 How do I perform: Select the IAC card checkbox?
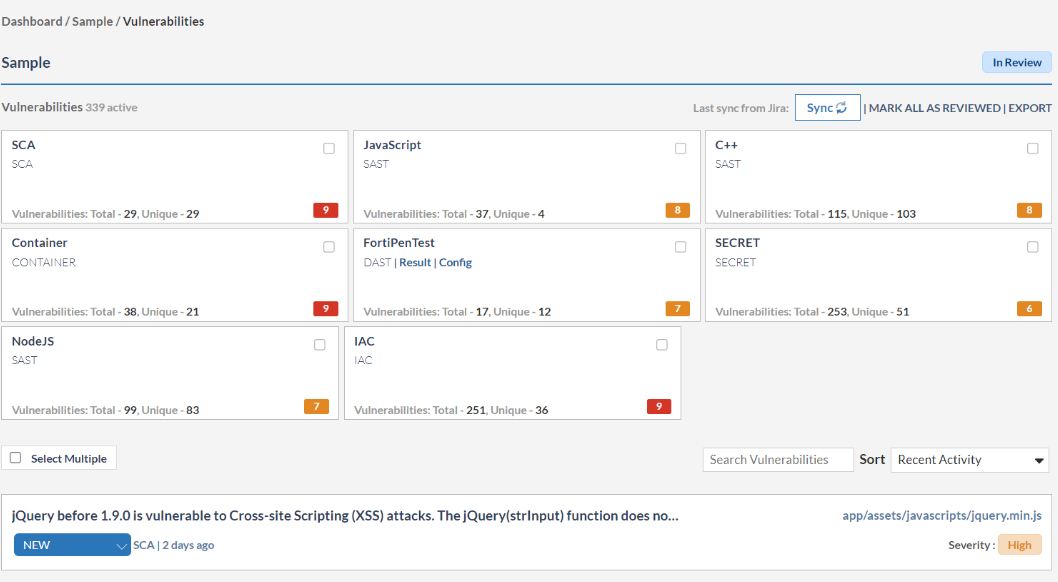[662, 345]
